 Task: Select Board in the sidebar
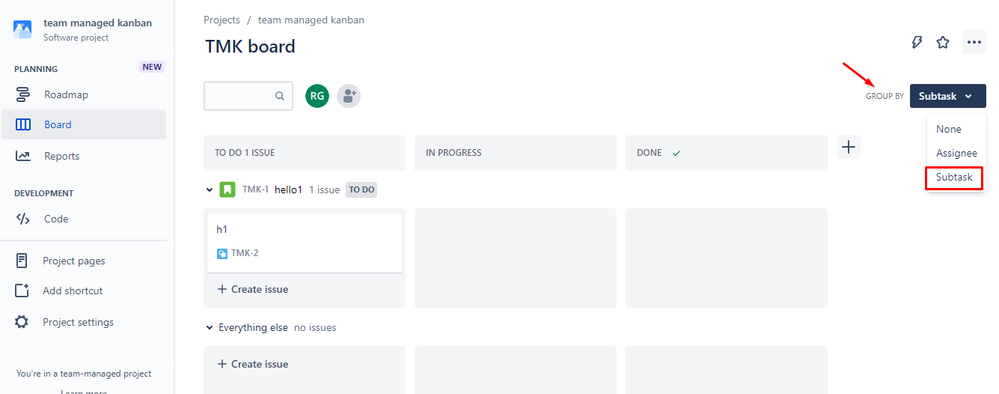[83, 124]
